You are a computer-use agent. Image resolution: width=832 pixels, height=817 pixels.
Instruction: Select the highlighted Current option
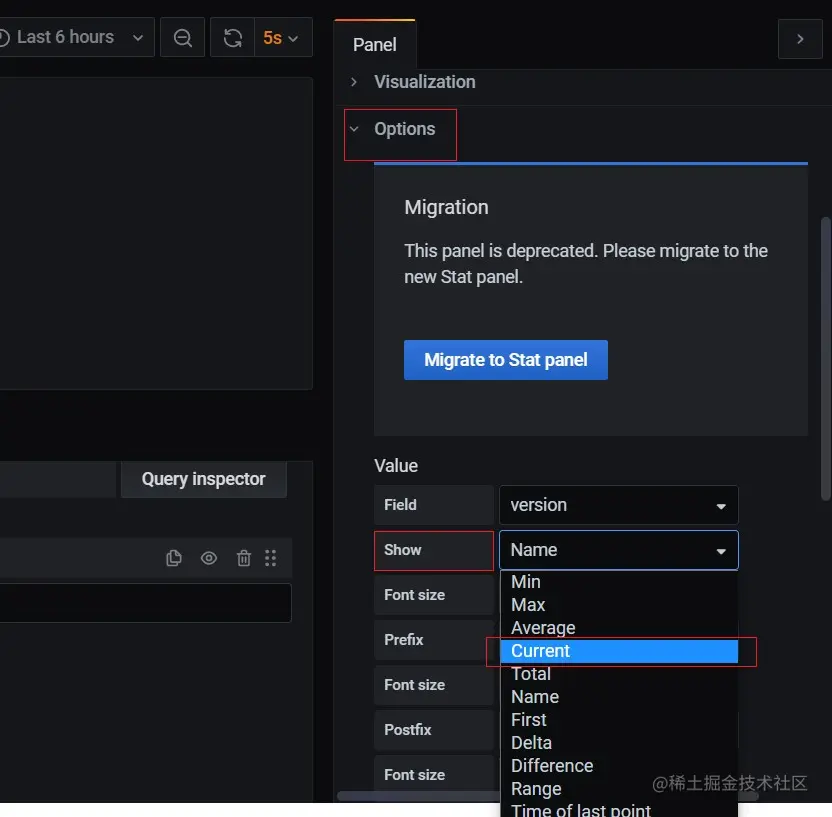619,651
